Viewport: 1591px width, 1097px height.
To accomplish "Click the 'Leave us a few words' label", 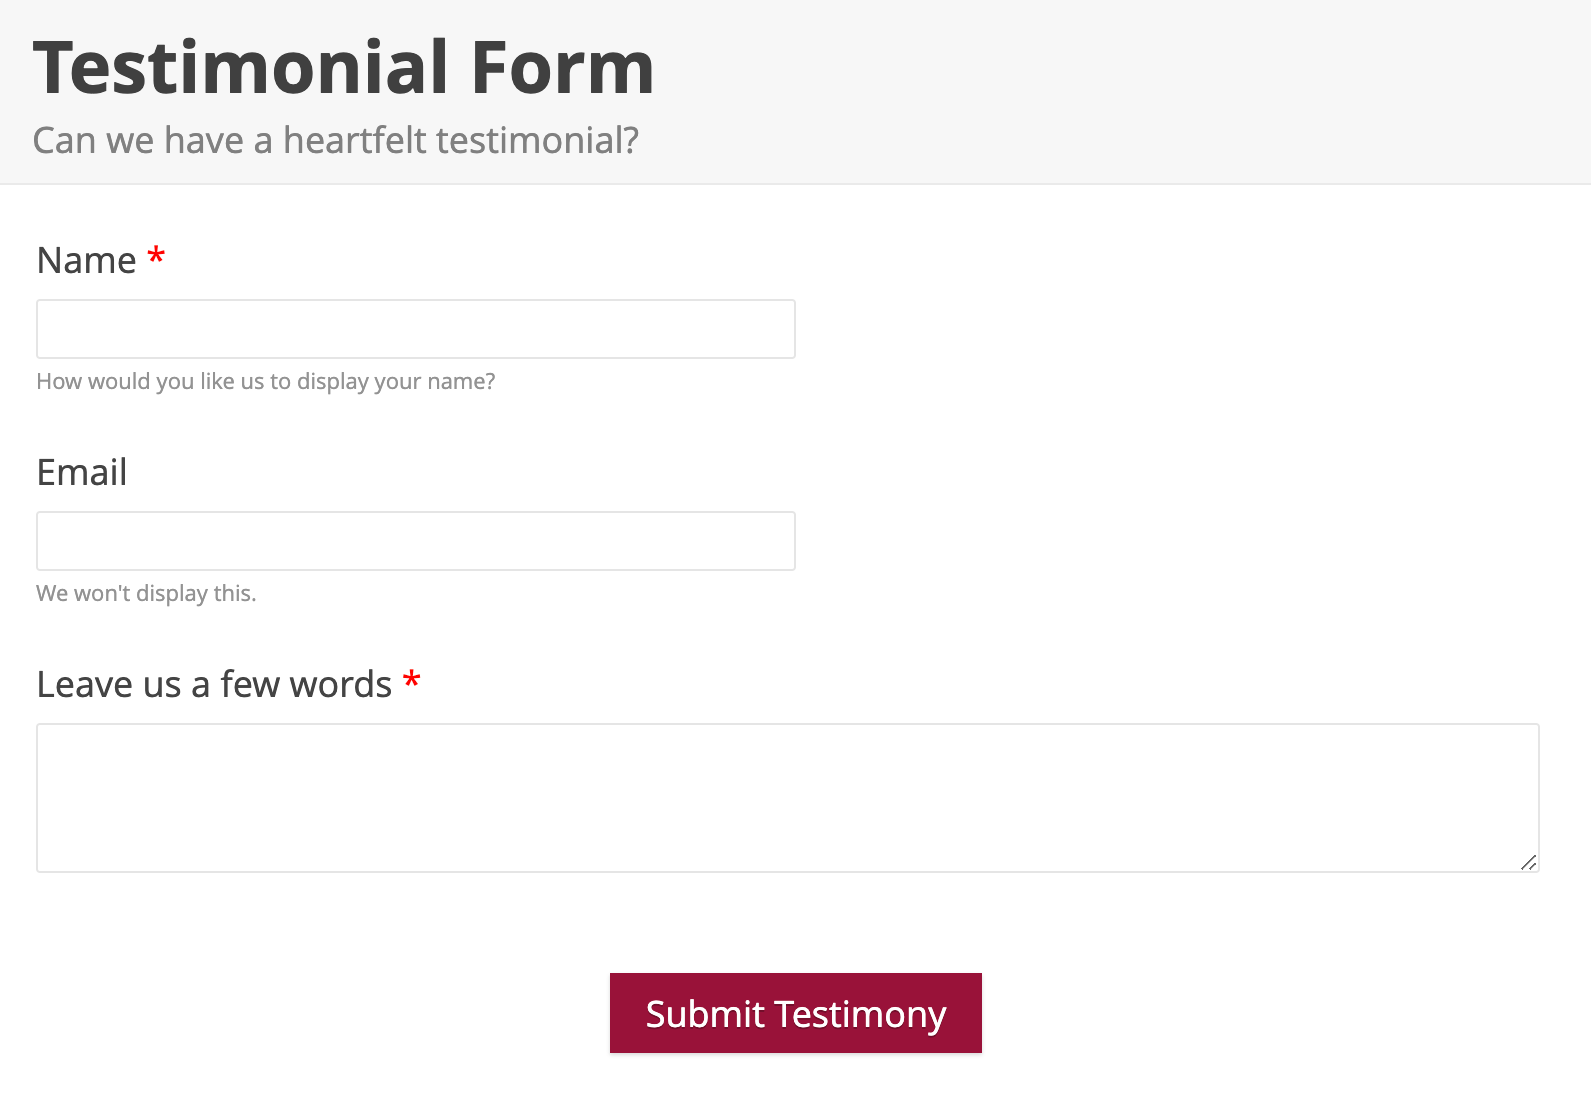I will (214, 684).
